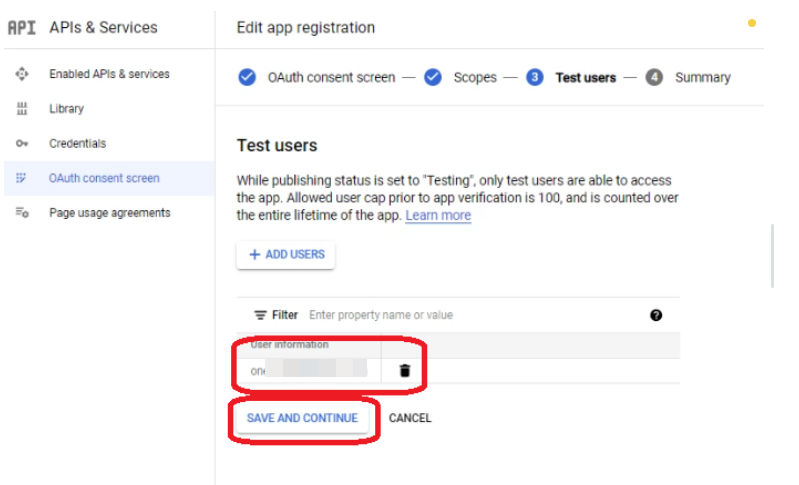Click the page vertical scrollbar

(772, 255)
